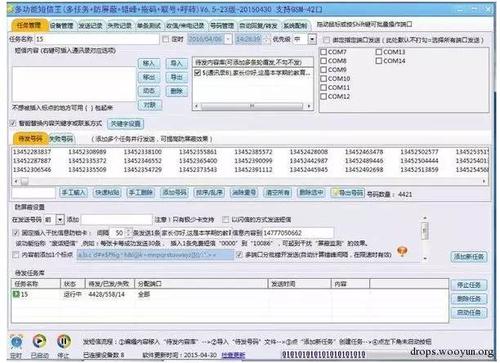The image size is (500, 363).
Task: Click the 停止任务 stop task button
Action: (x=469, y=285)
